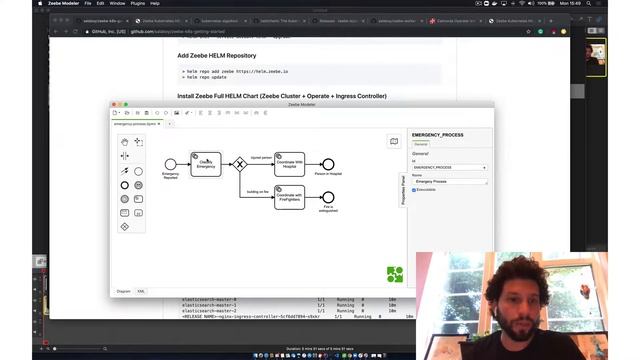
Task: Redo the last modeler action
Action: 166,113
